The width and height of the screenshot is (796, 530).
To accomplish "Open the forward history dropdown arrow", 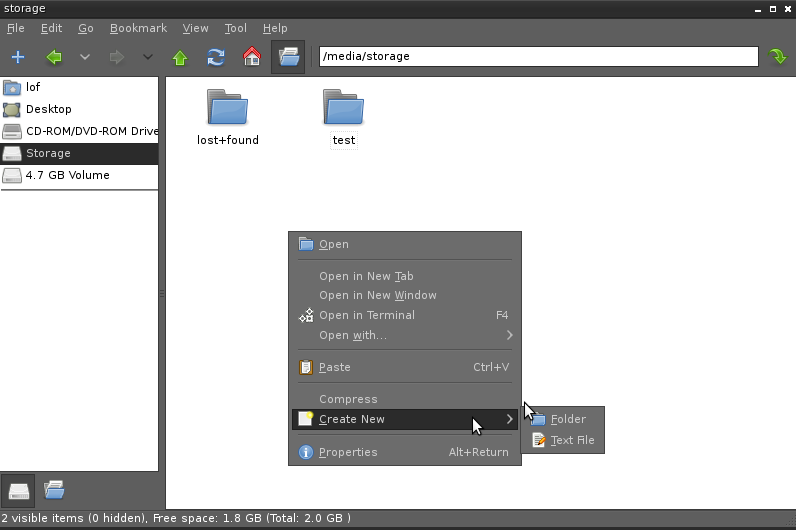I will [x=148, y=57].
